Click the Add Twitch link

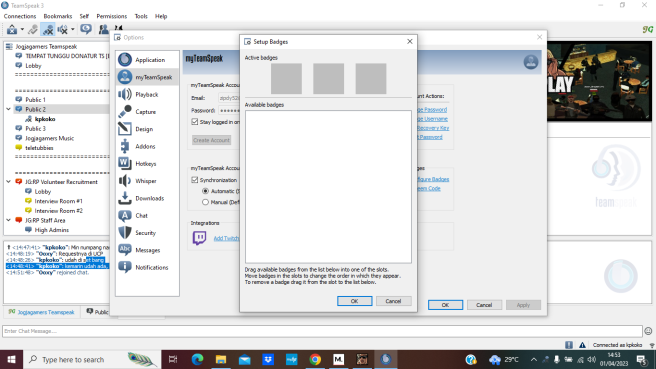pos(226,238)
